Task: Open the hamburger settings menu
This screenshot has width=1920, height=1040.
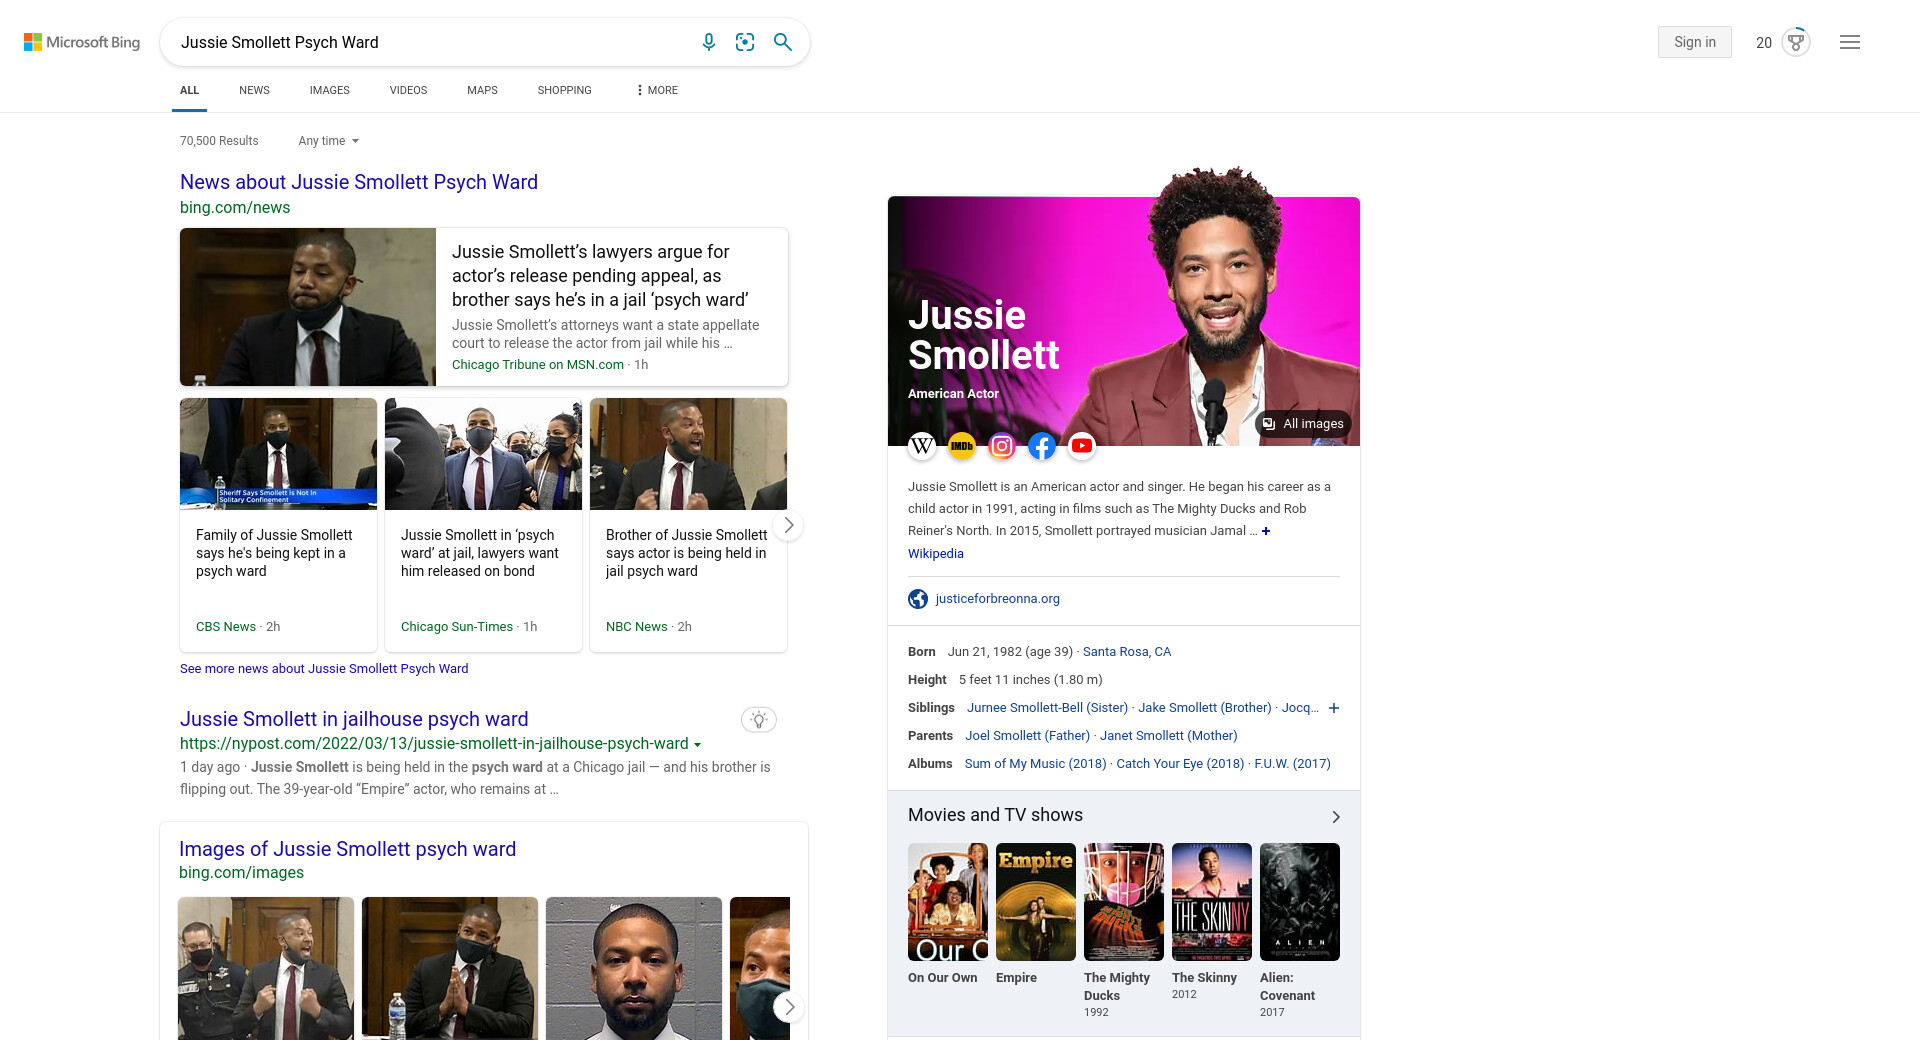Action: 1850,42
